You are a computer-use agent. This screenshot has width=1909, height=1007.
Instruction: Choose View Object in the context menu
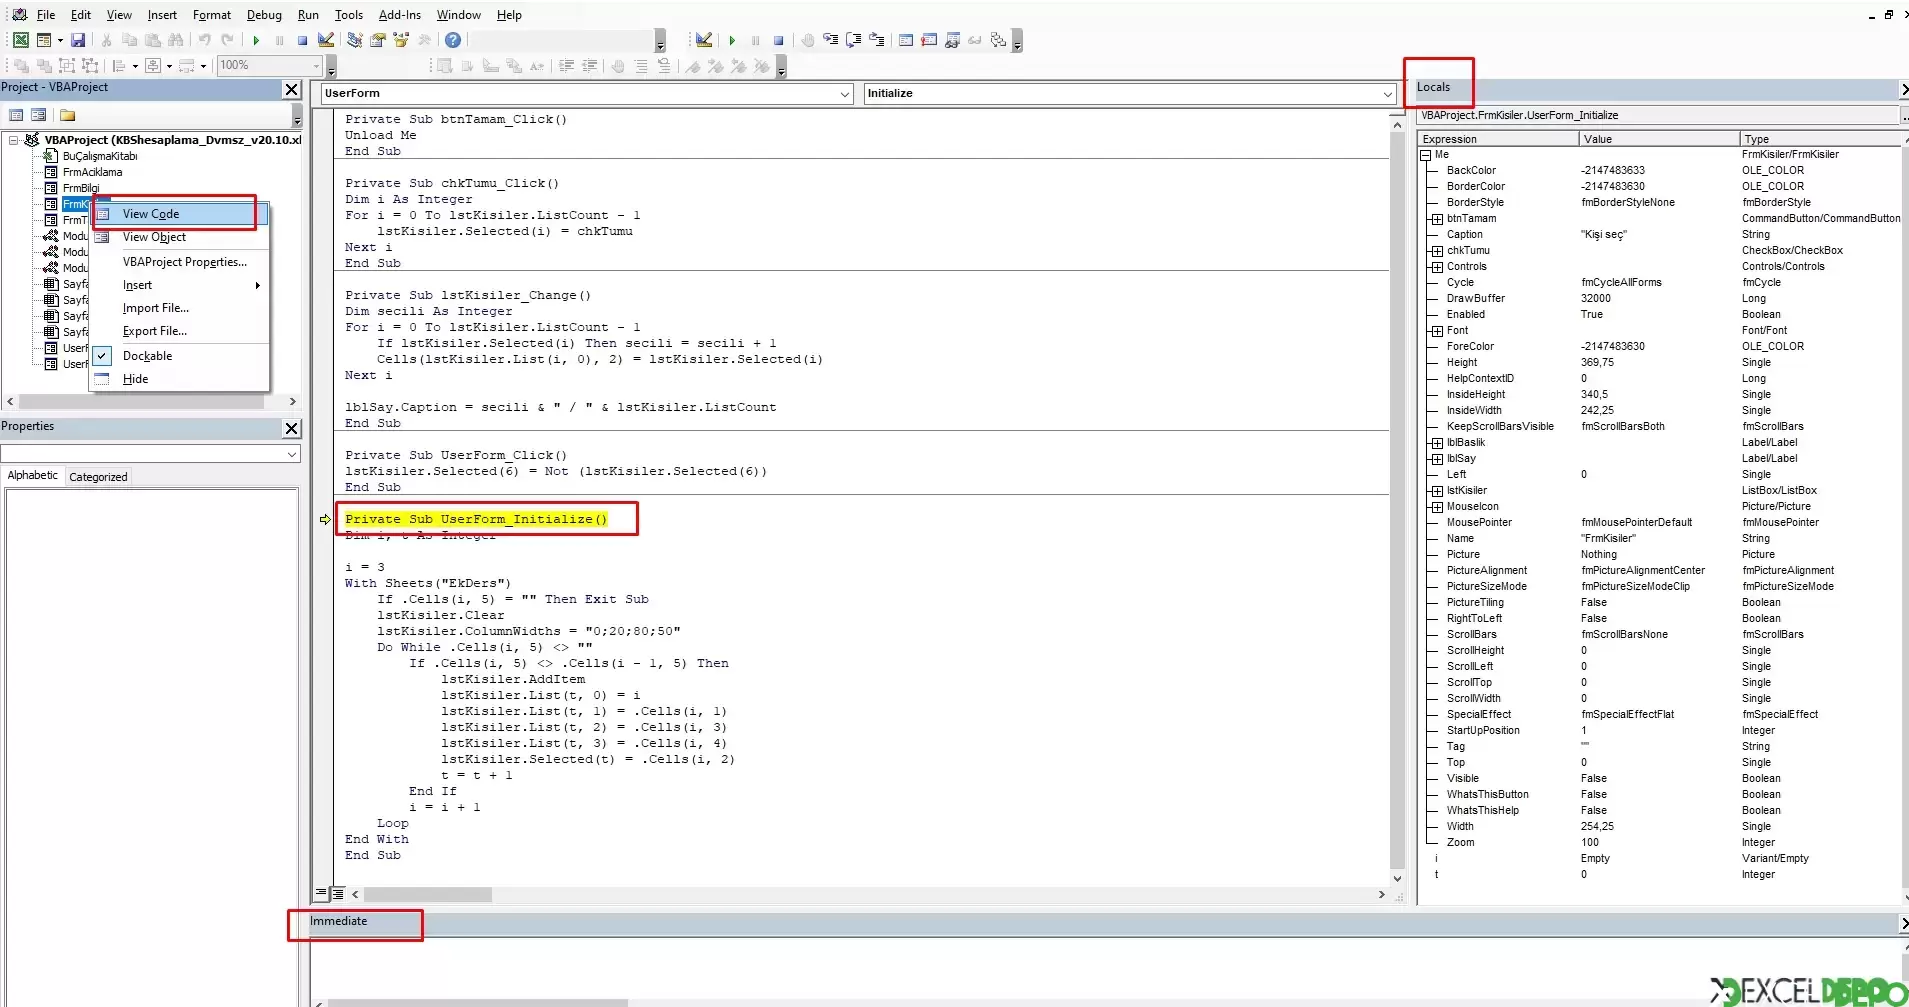pyautogui.click(x=181, y=237)
